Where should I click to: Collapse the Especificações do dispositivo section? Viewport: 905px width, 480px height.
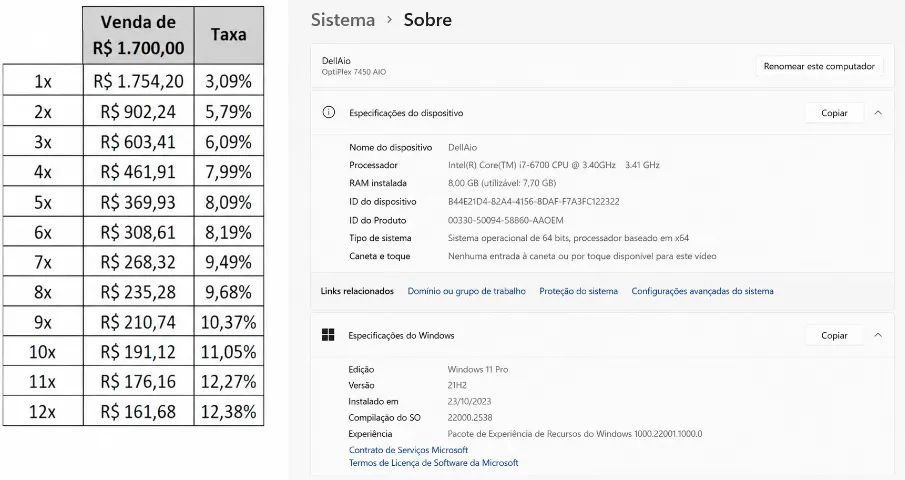click(x=878, y=112)
